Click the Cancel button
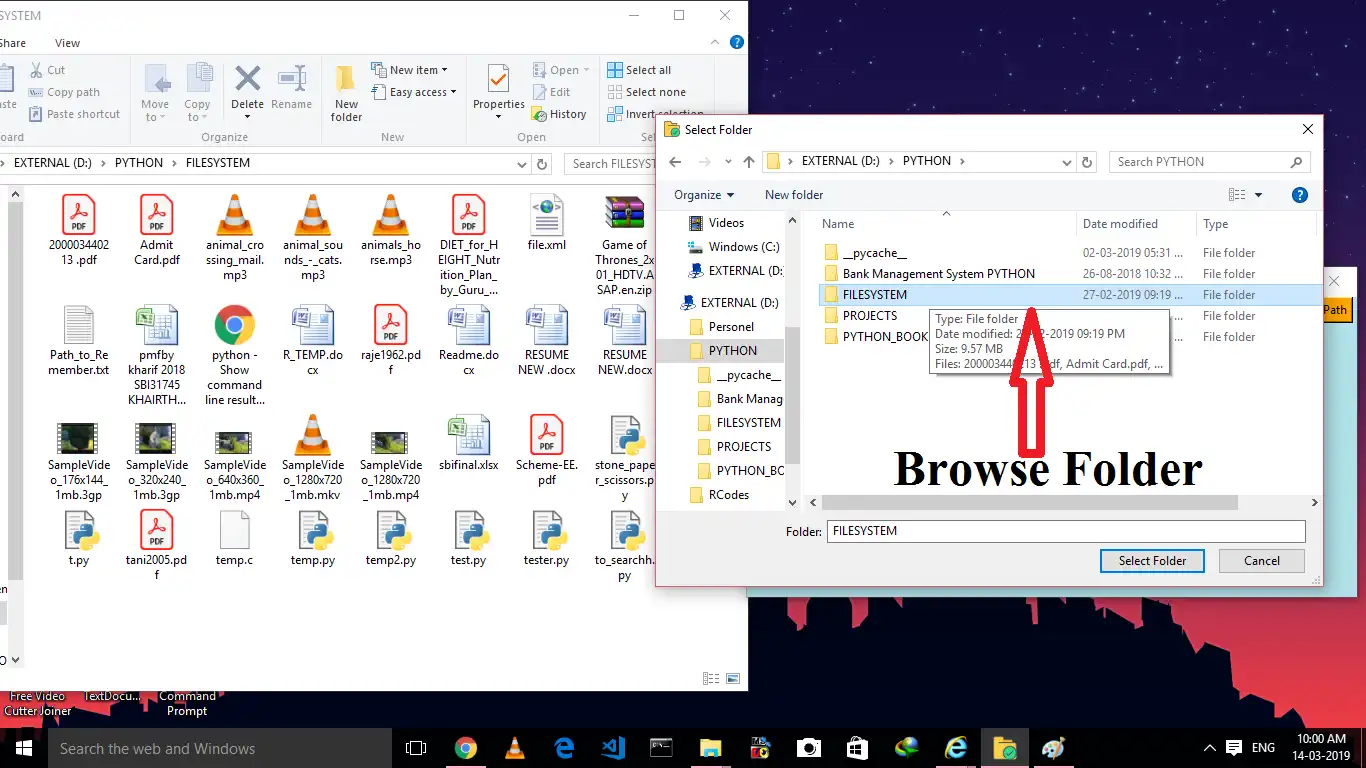Image resolution: width=1366 pixels, height=768 pixels. (x=1261, y=561)
